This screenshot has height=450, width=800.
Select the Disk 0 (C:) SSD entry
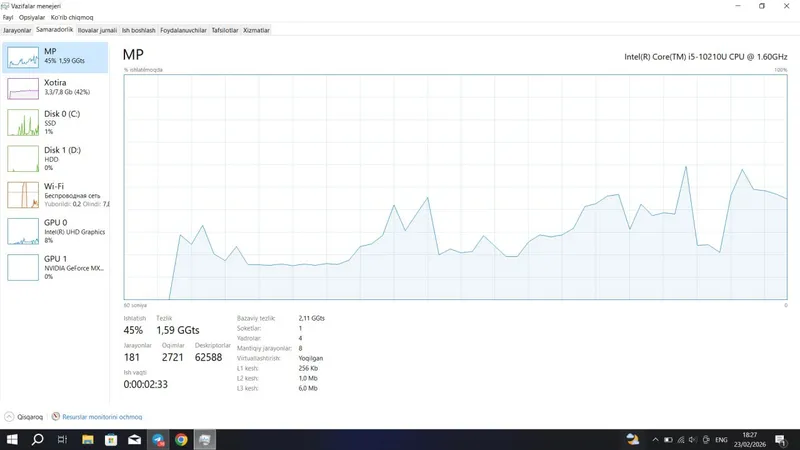(55, 122)
